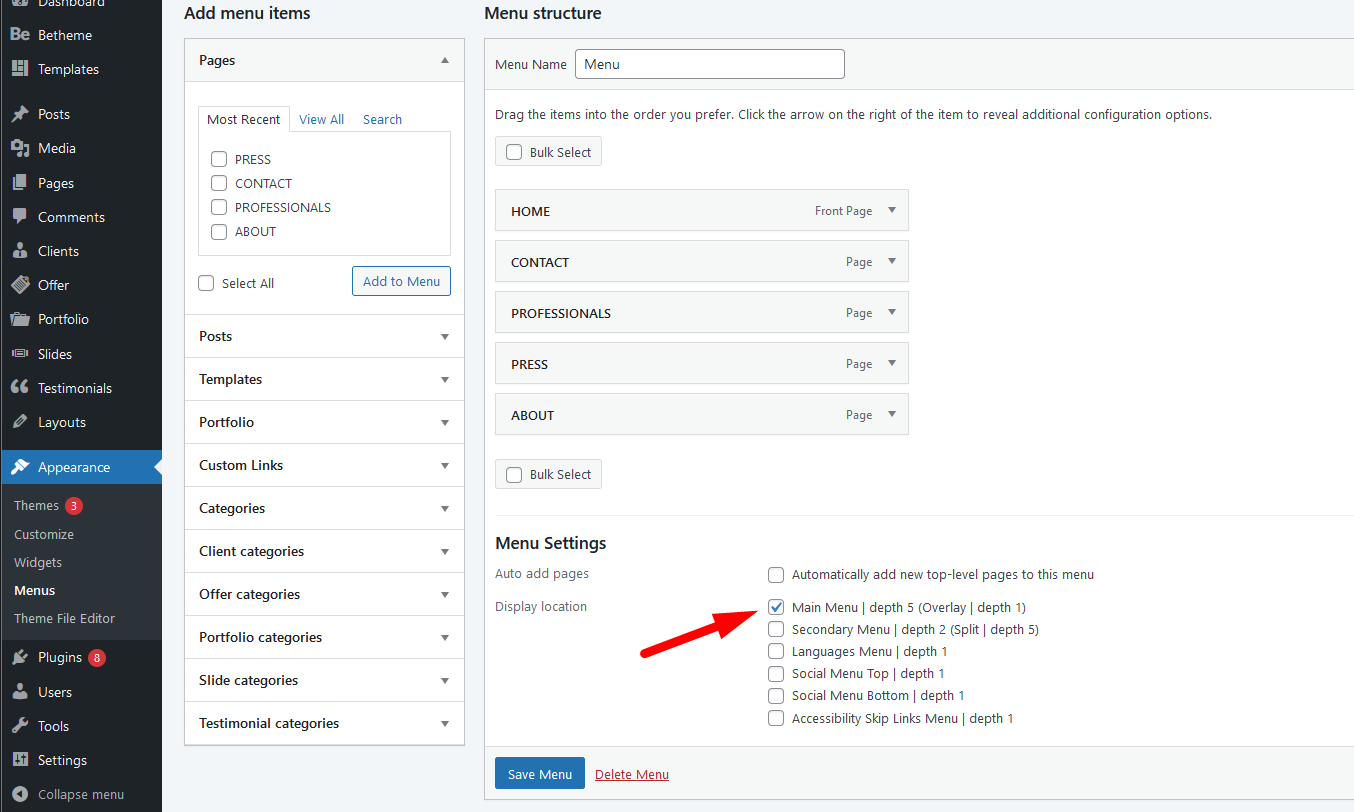Click the Clients person icon
This screenshot has width=1354, height=812.
(x=20, y=251)
